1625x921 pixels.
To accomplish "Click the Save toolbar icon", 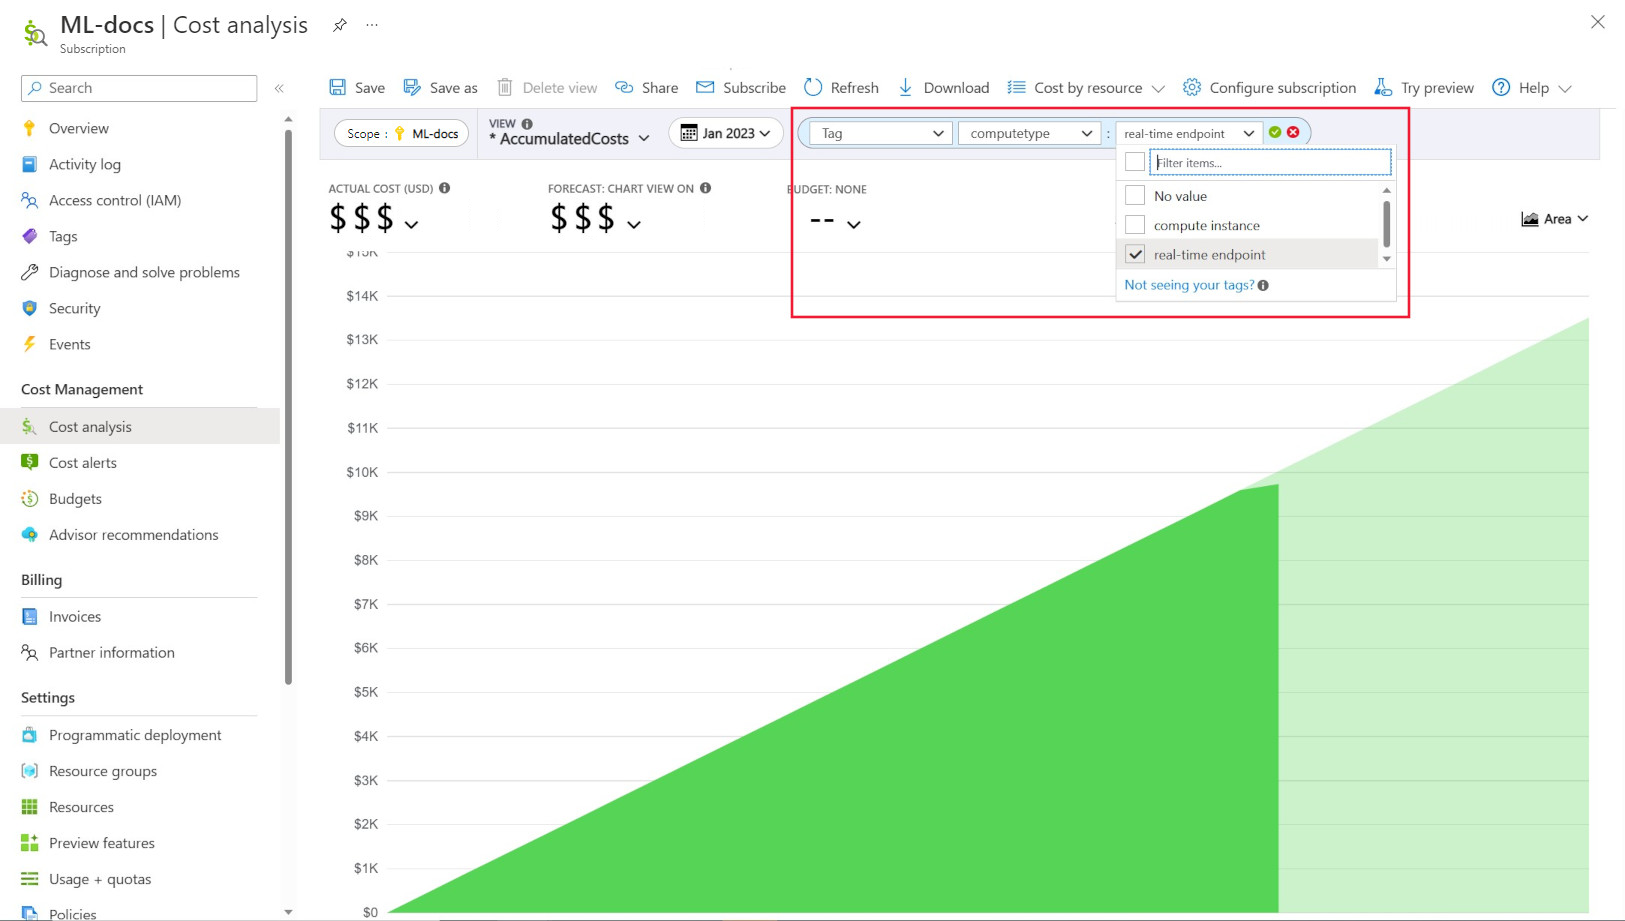I will [x=338, y=87].
